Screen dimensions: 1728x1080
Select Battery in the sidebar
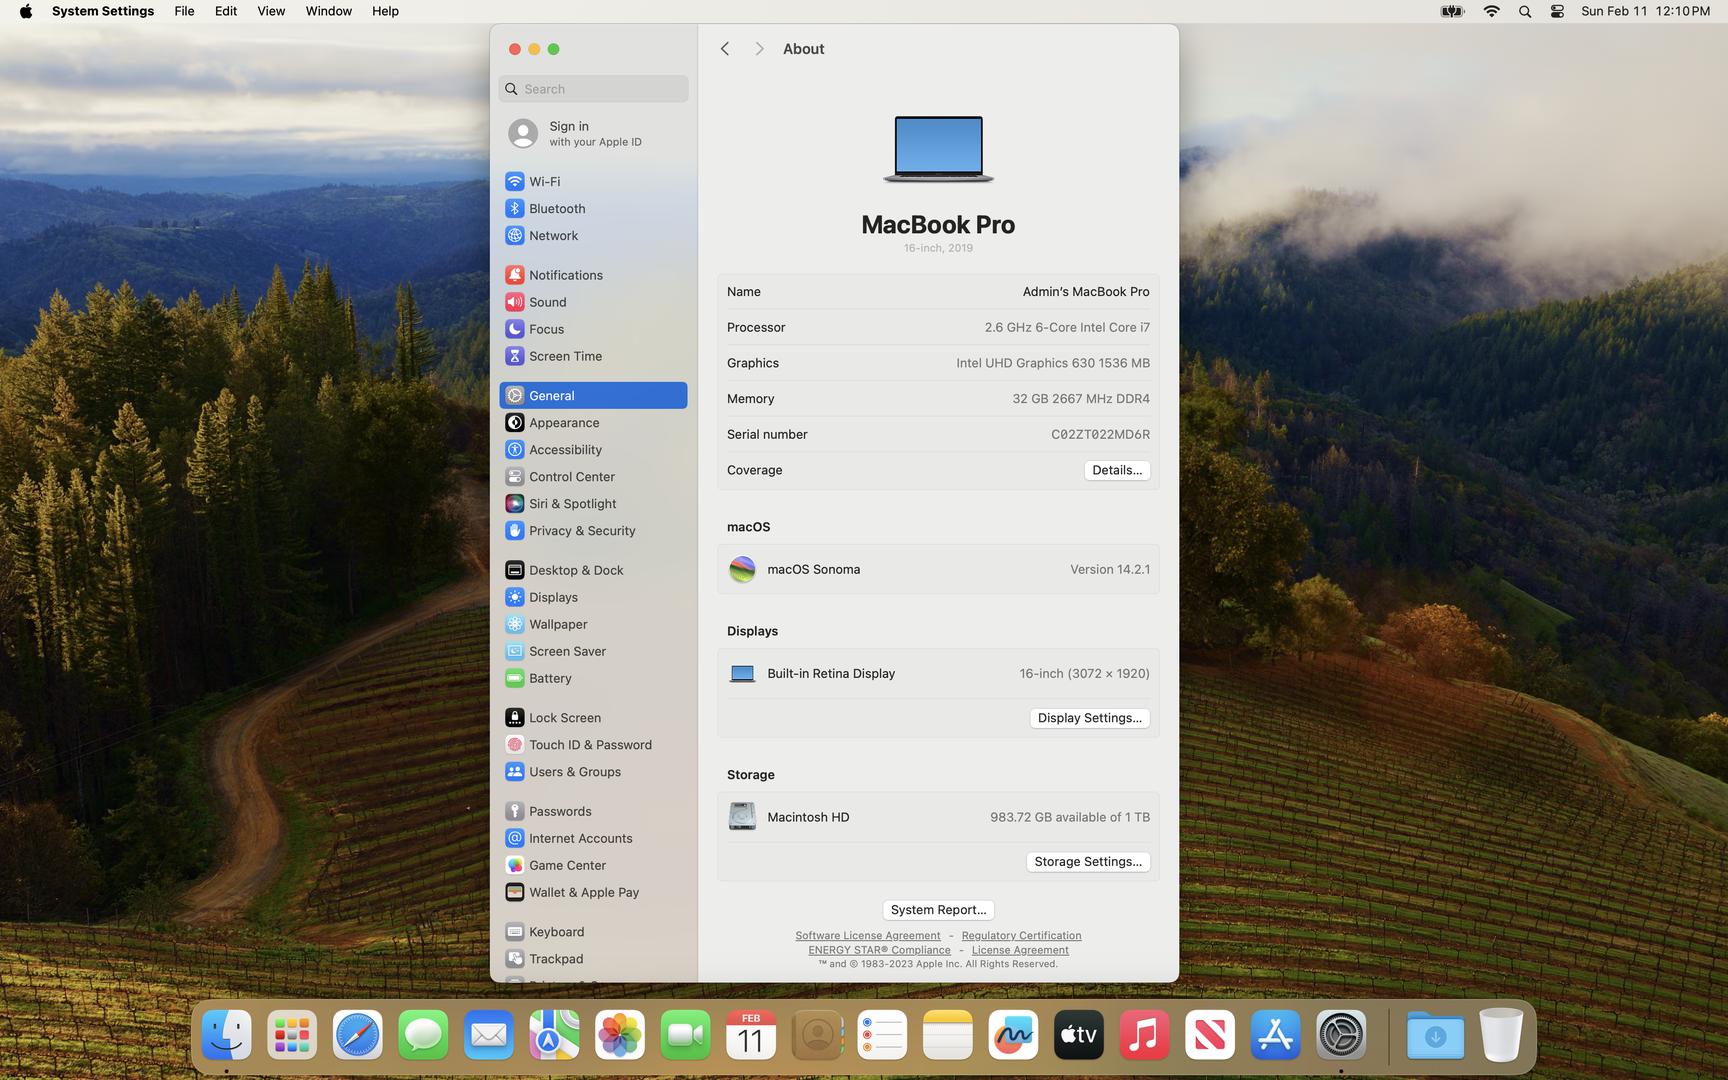pyautogui.click(x=549, y=678)
